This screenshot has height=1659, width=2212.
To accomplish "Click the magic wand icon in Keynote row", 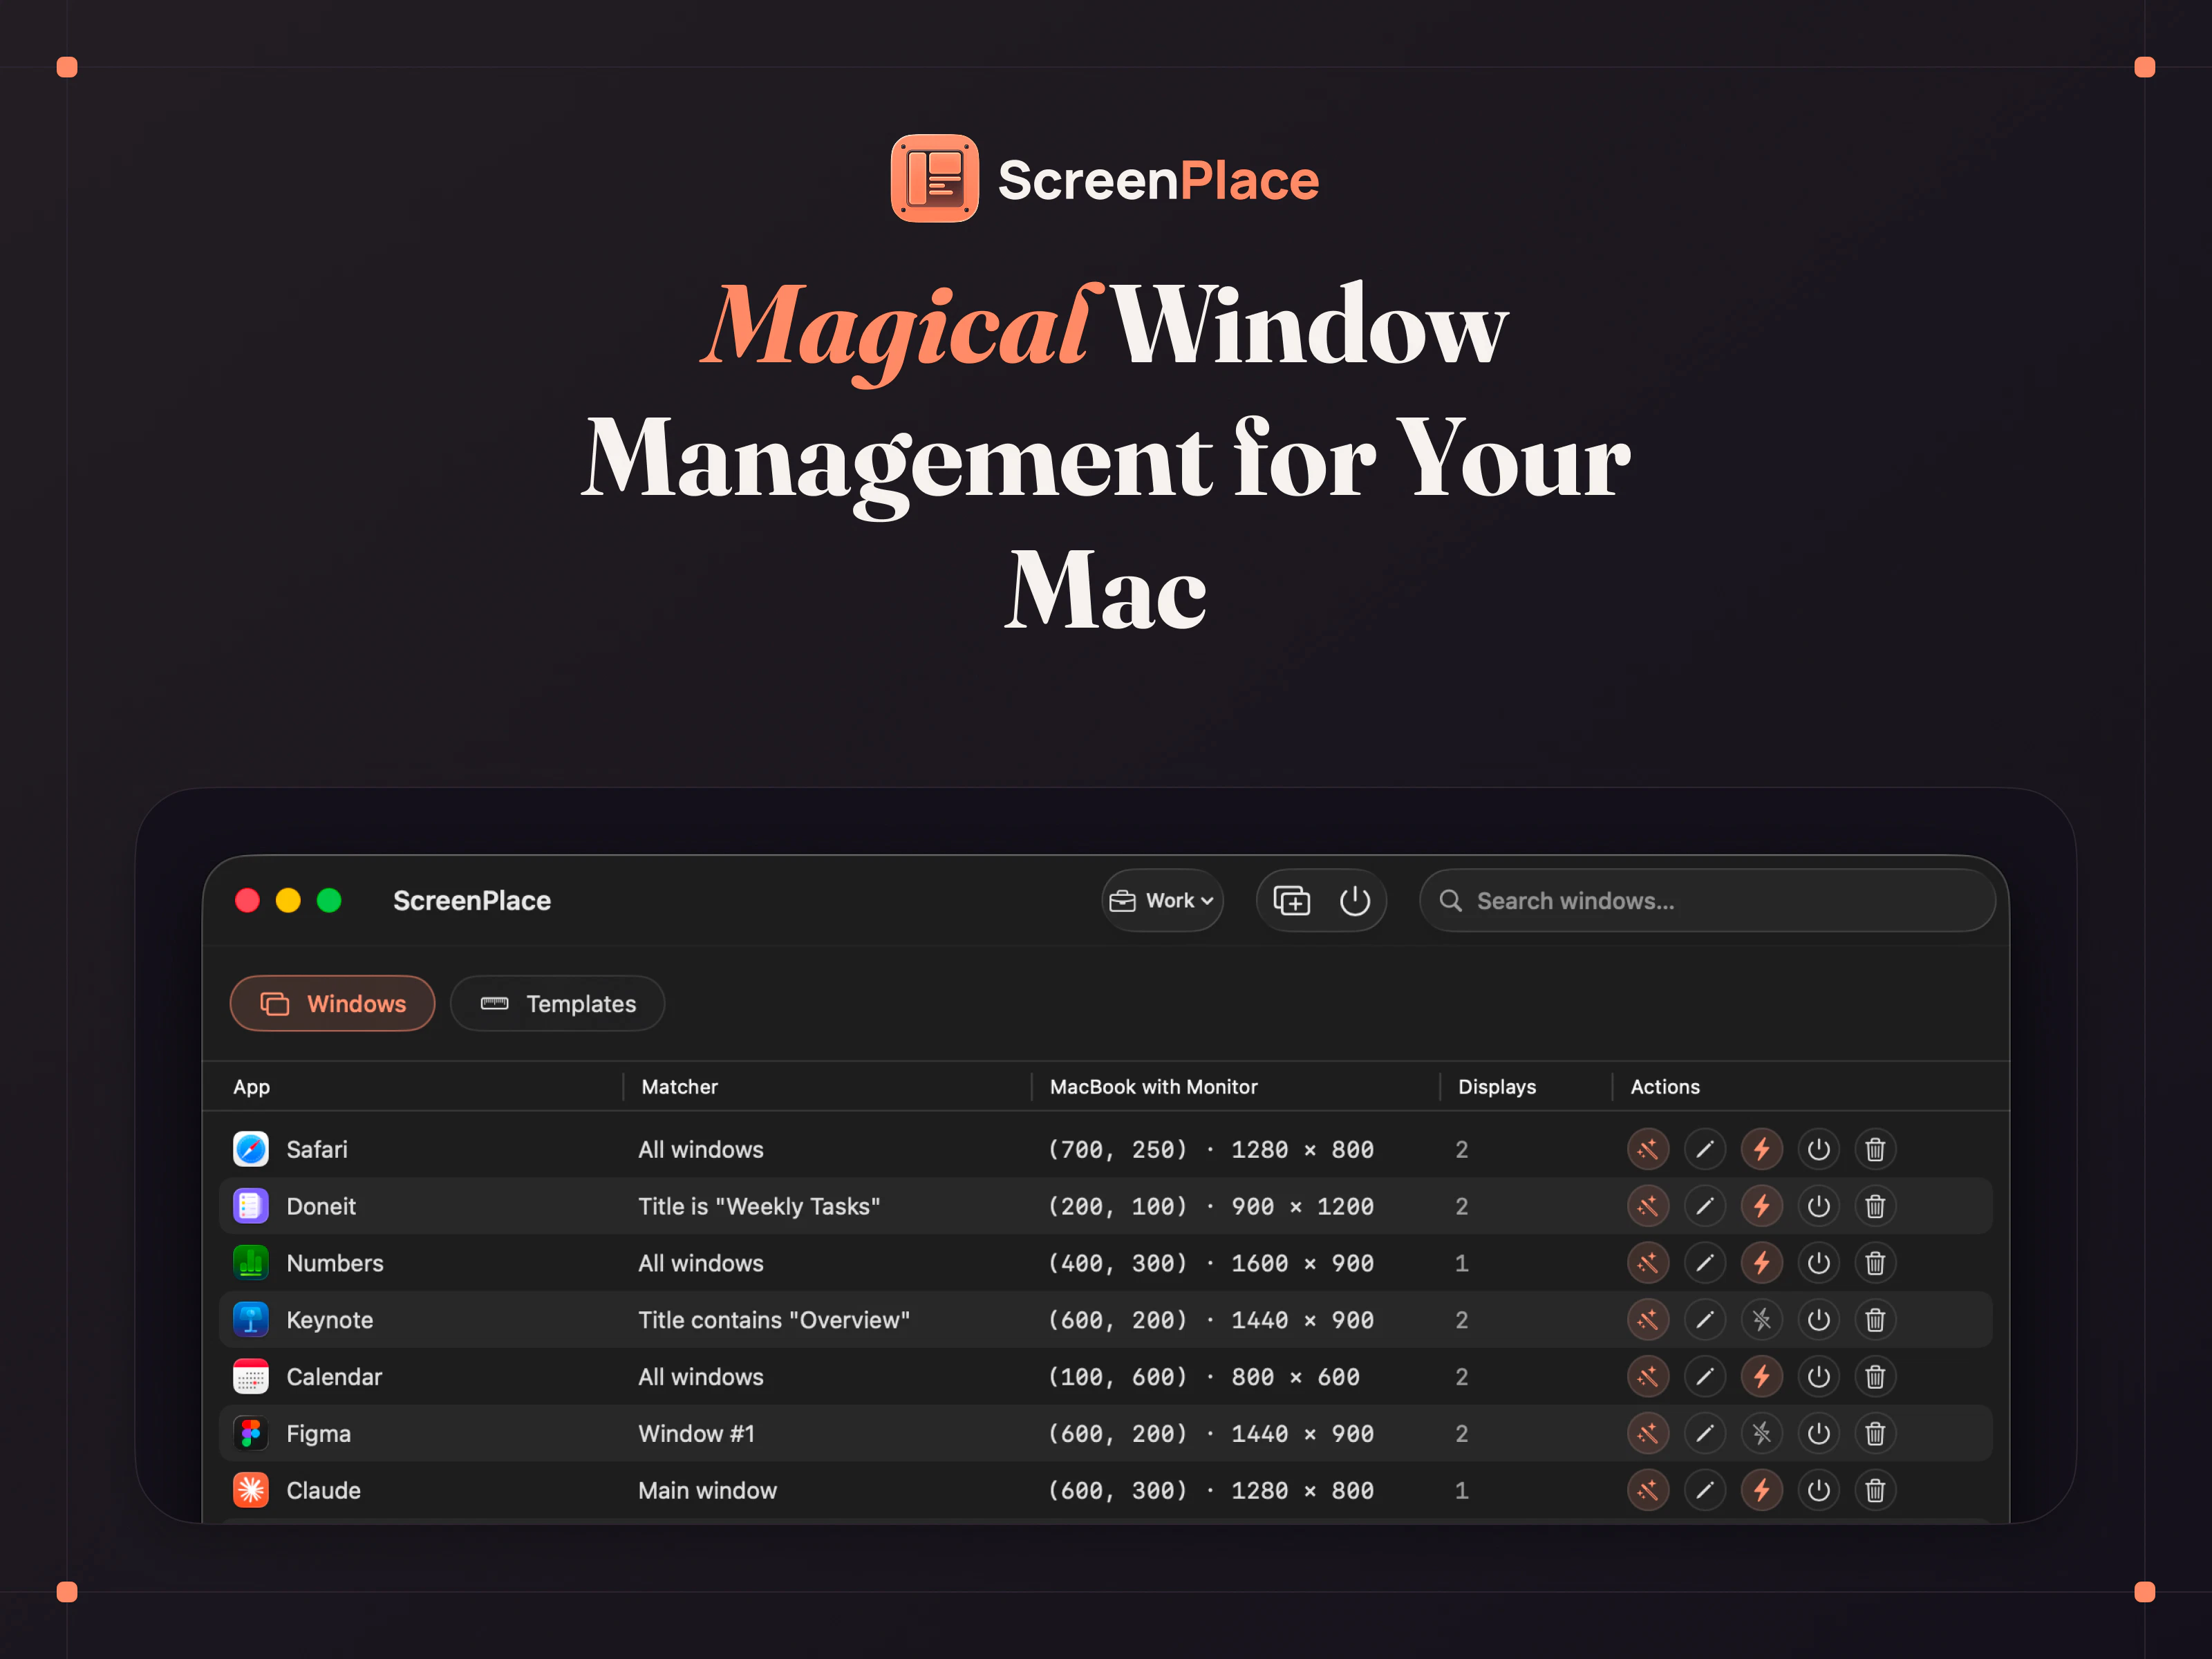I will 1648,1320.
